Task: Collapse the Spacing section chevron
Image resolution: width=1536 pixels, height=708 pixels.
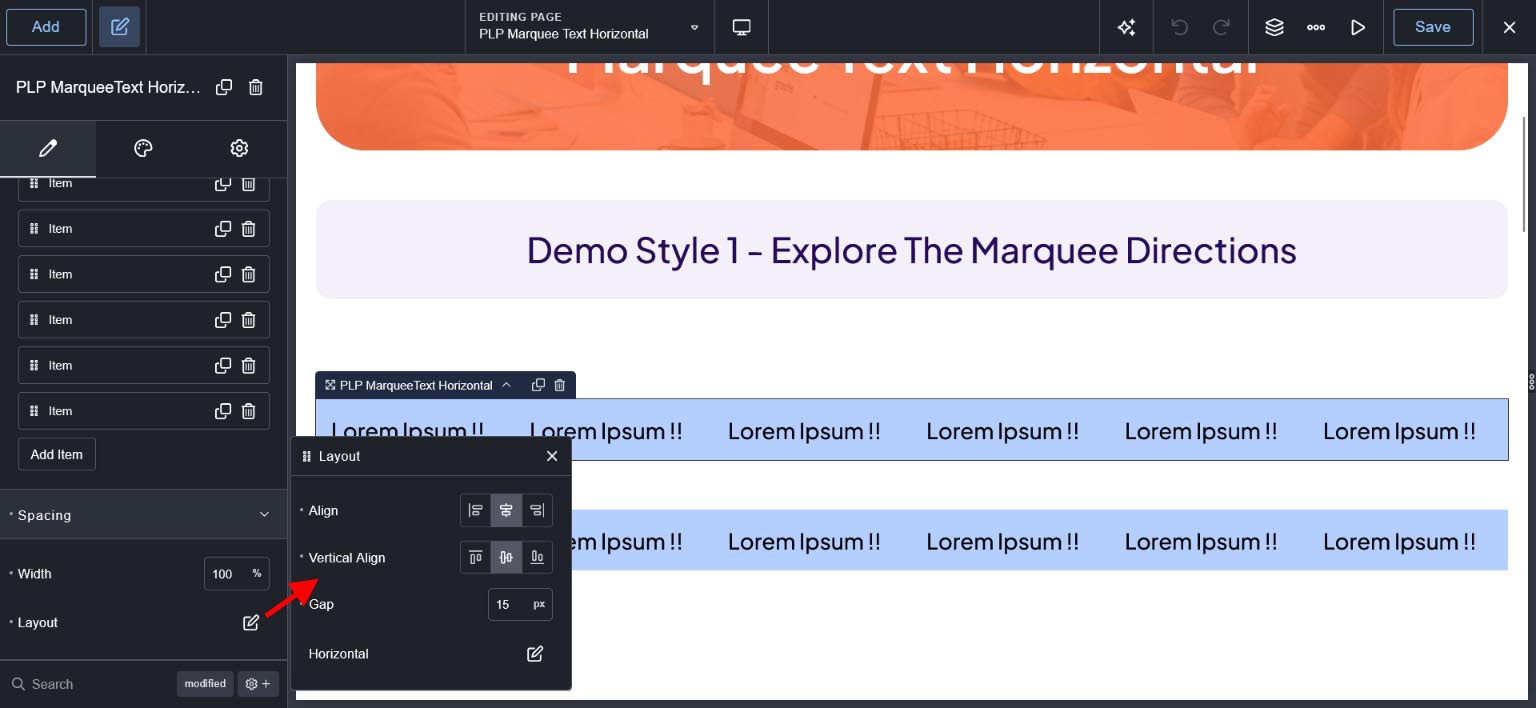Action: coord(264,515)
